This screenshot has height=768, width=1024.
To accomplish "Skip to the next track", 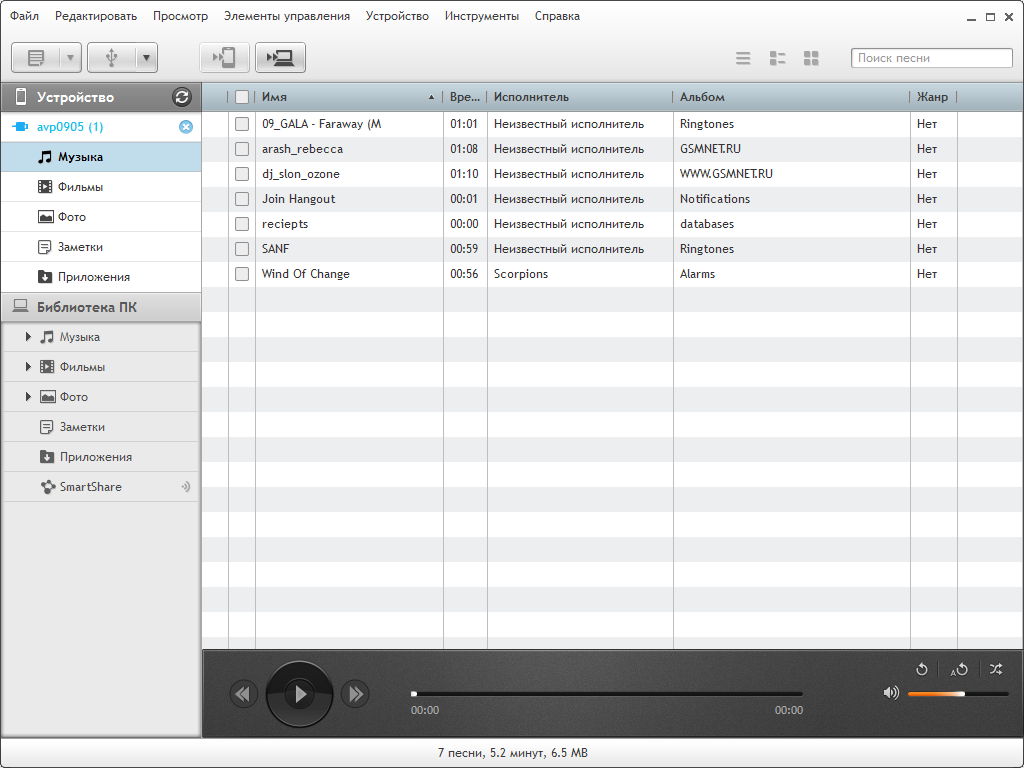I will click(355, 693).
